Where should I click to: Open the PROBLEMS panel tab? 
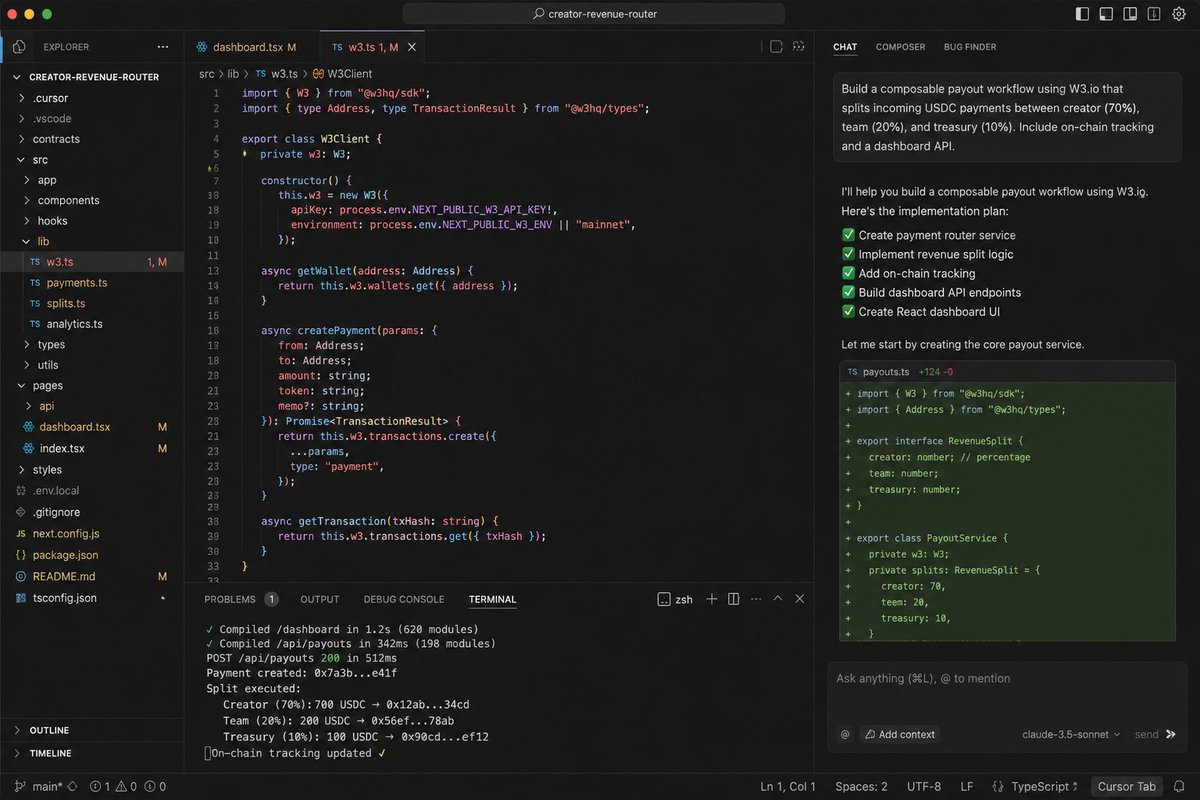tap(240, 599)
